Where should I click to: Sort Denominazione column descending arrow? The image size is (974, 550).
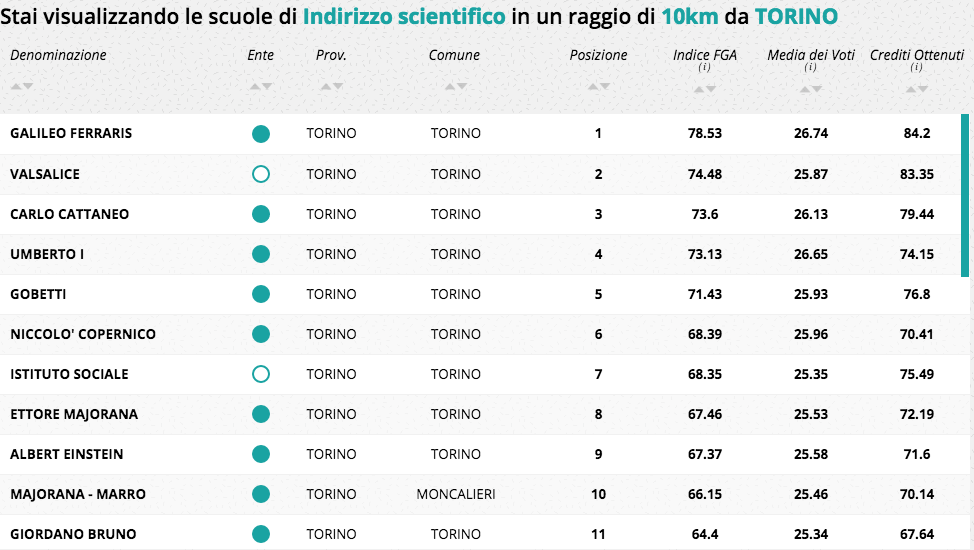(x=28, y=86)
